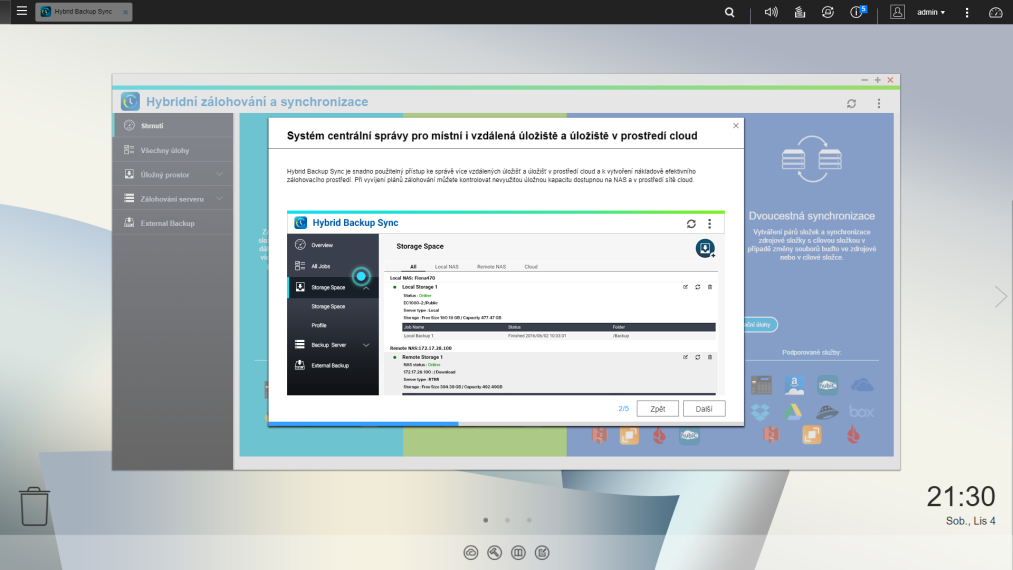Click the myQNAPcloud bottom dock icon
1013x570 pixels.
point(471,553)
